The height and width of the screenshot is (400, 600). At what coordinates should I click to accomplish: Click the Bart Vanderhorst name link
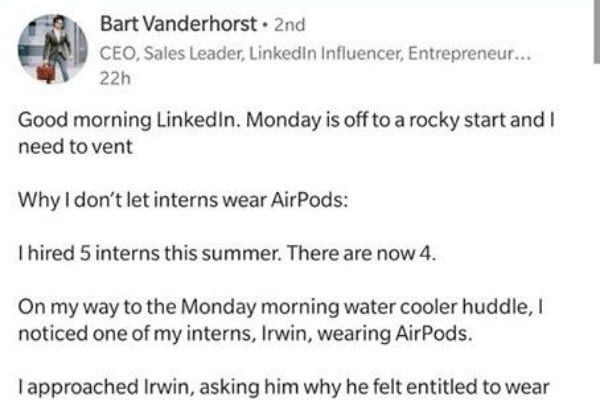pos(178,24)
